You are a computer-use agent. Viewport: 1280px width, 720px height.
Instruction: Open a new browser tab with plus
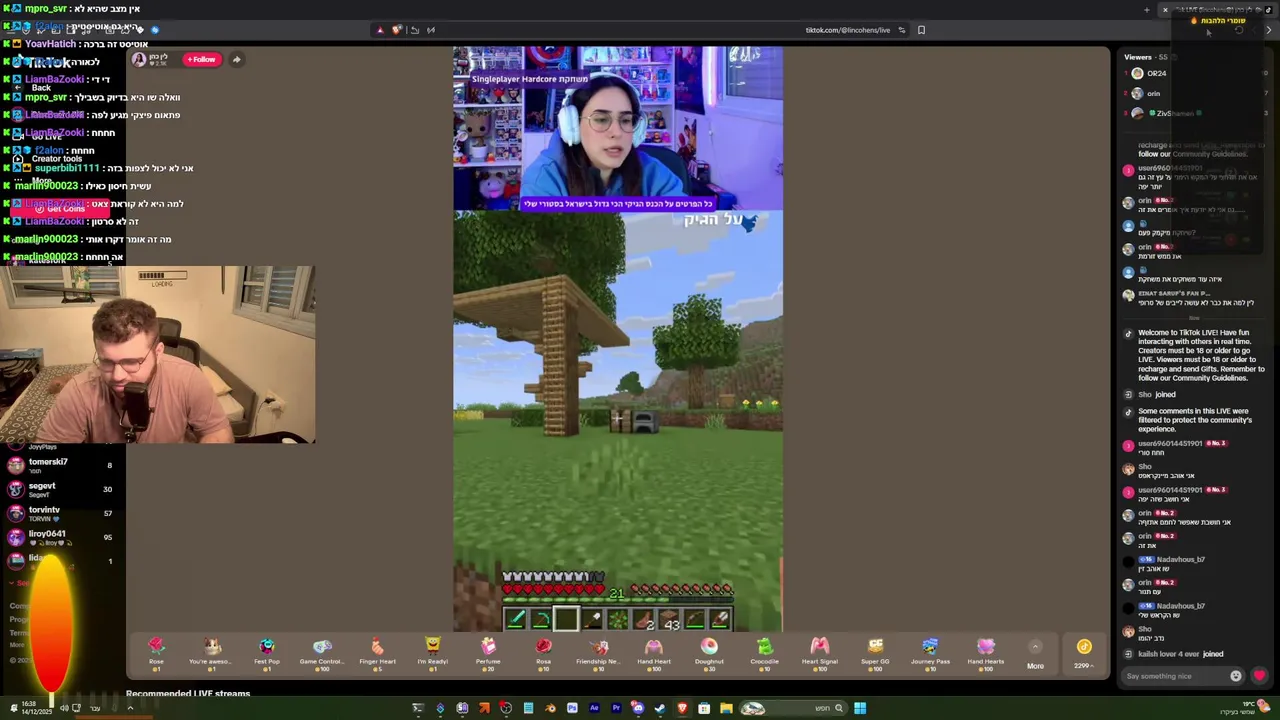[x=1147, y=10]
